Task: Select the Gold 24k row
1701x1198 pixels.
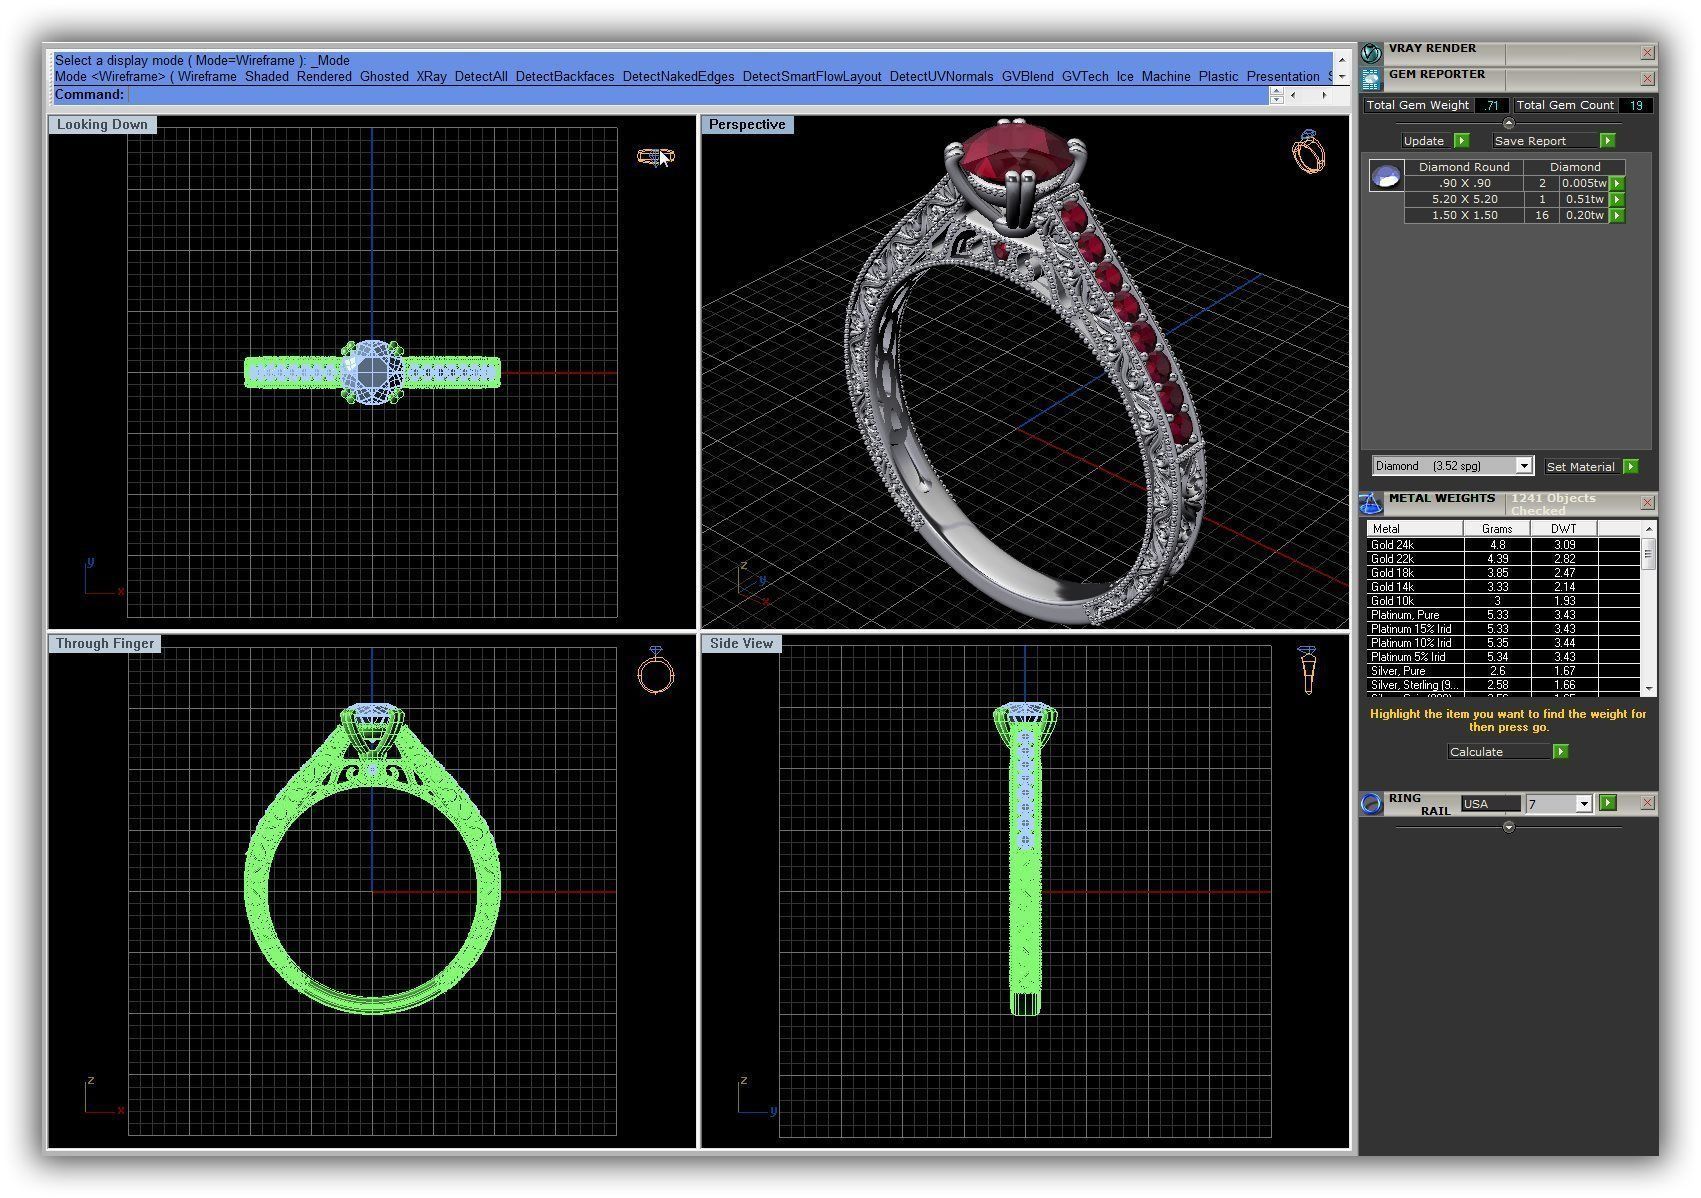Action: (x=1502, y=545)
